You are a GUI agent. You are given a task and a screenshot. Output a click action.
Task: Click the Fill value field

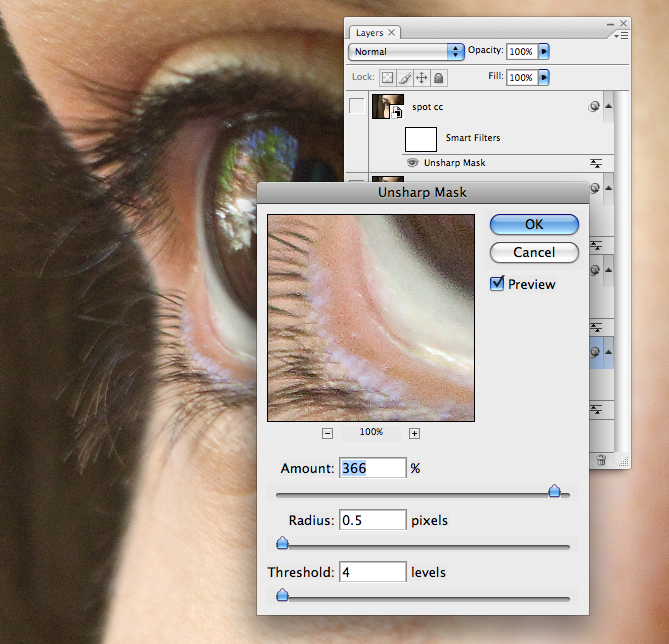coord(521,78)
